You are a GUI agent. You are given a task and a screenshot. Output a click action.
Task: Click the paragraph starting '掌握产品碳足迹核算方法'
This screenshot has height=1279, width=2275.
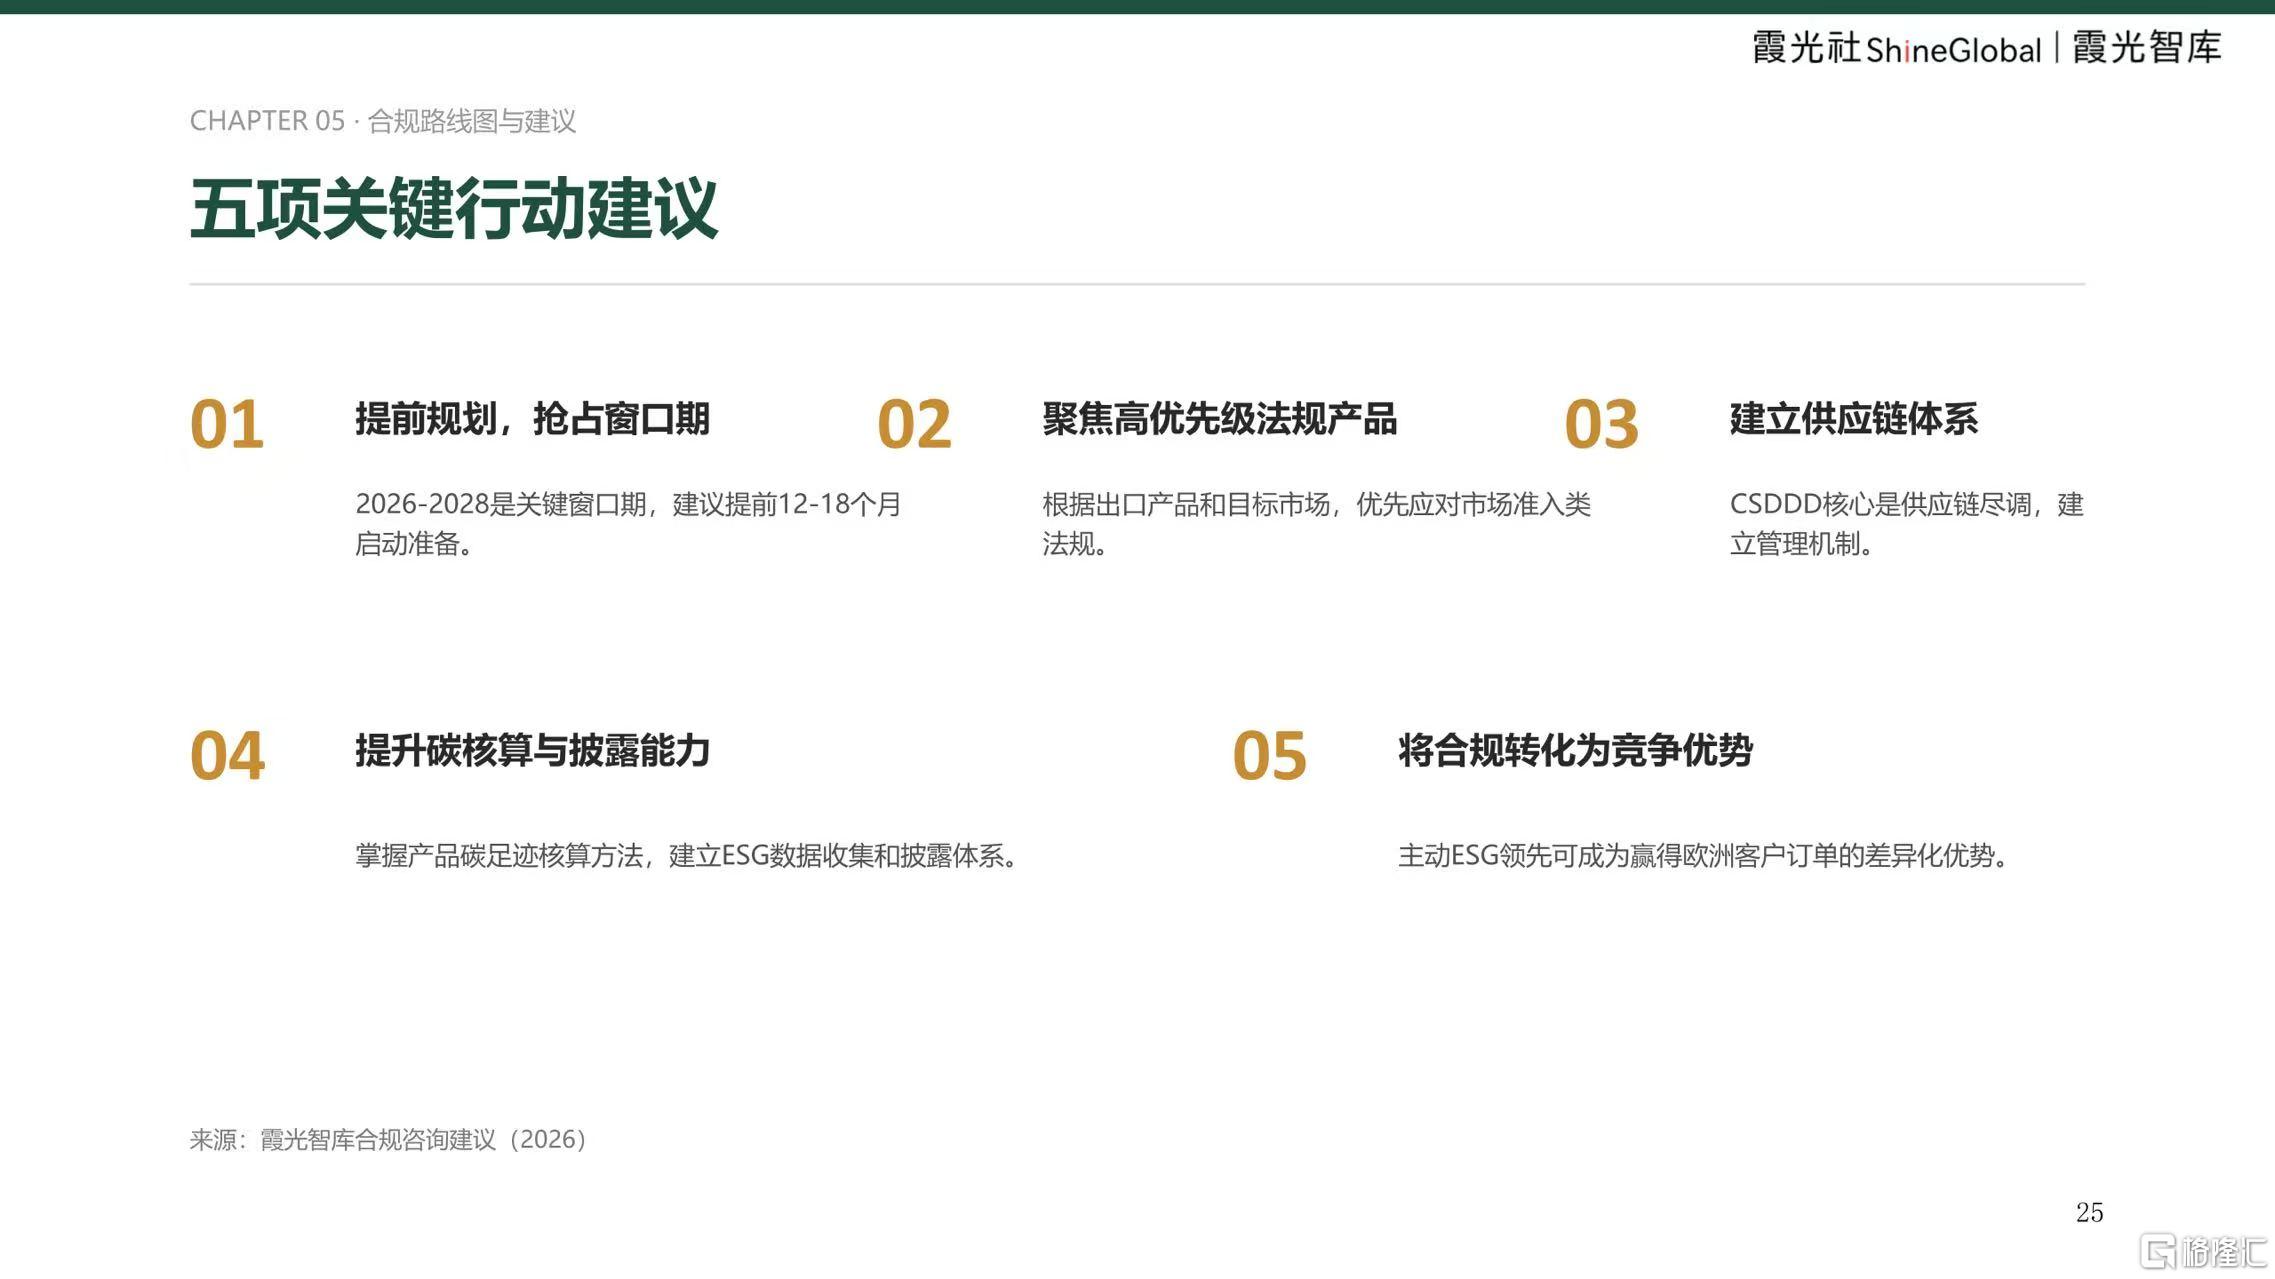coord(688,856)
